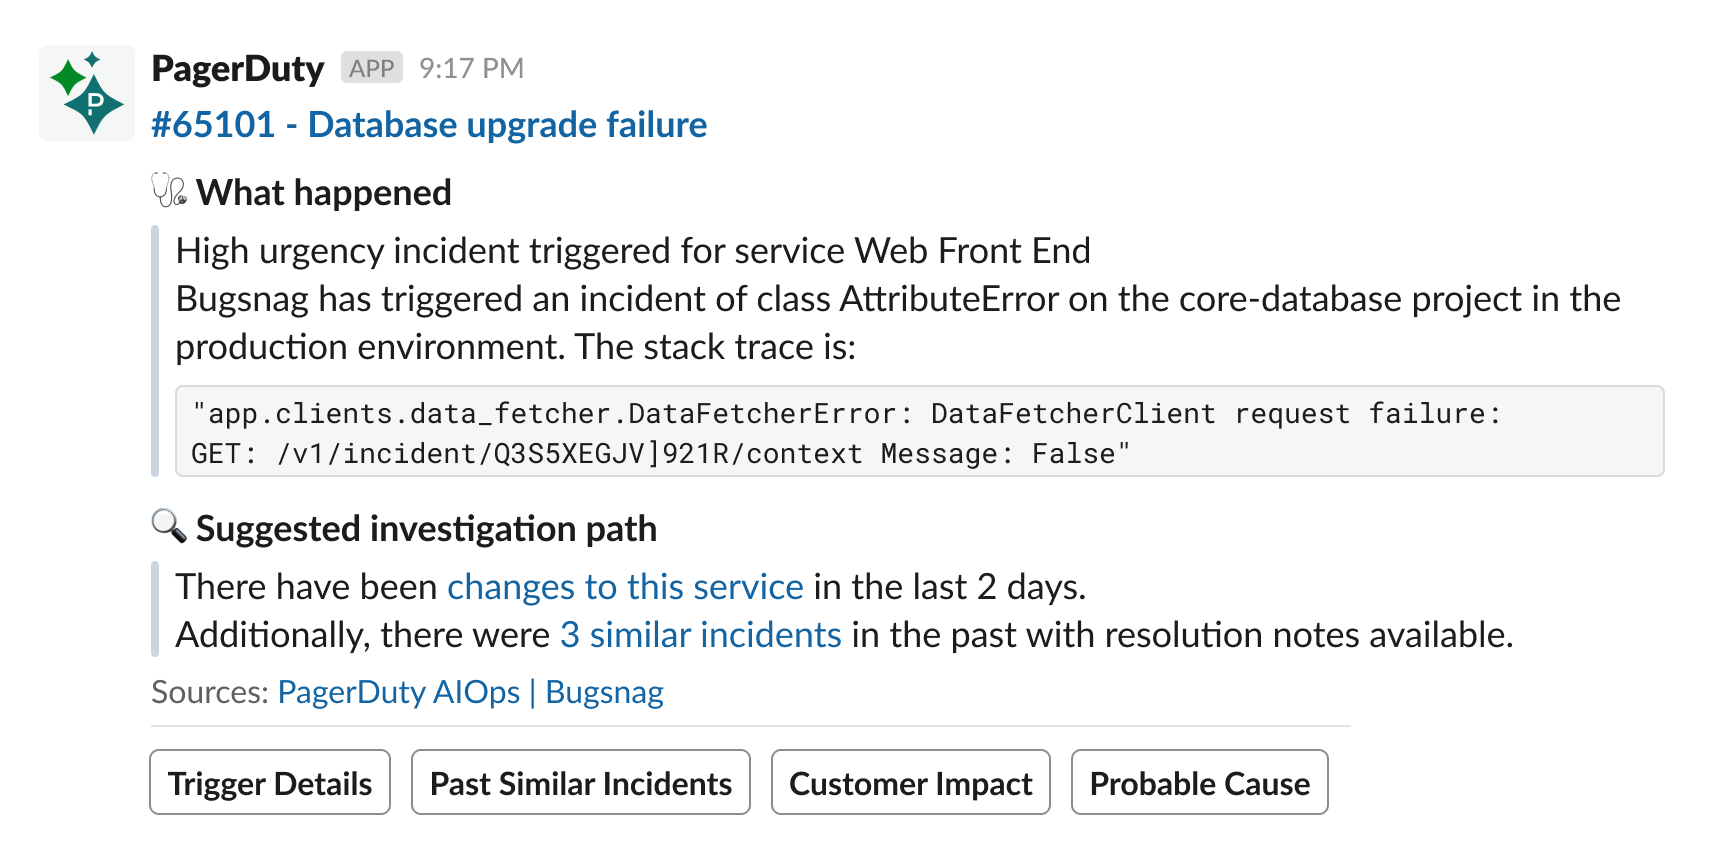Click the Customer Impact button
The image size is (1726, 853).
910,783
